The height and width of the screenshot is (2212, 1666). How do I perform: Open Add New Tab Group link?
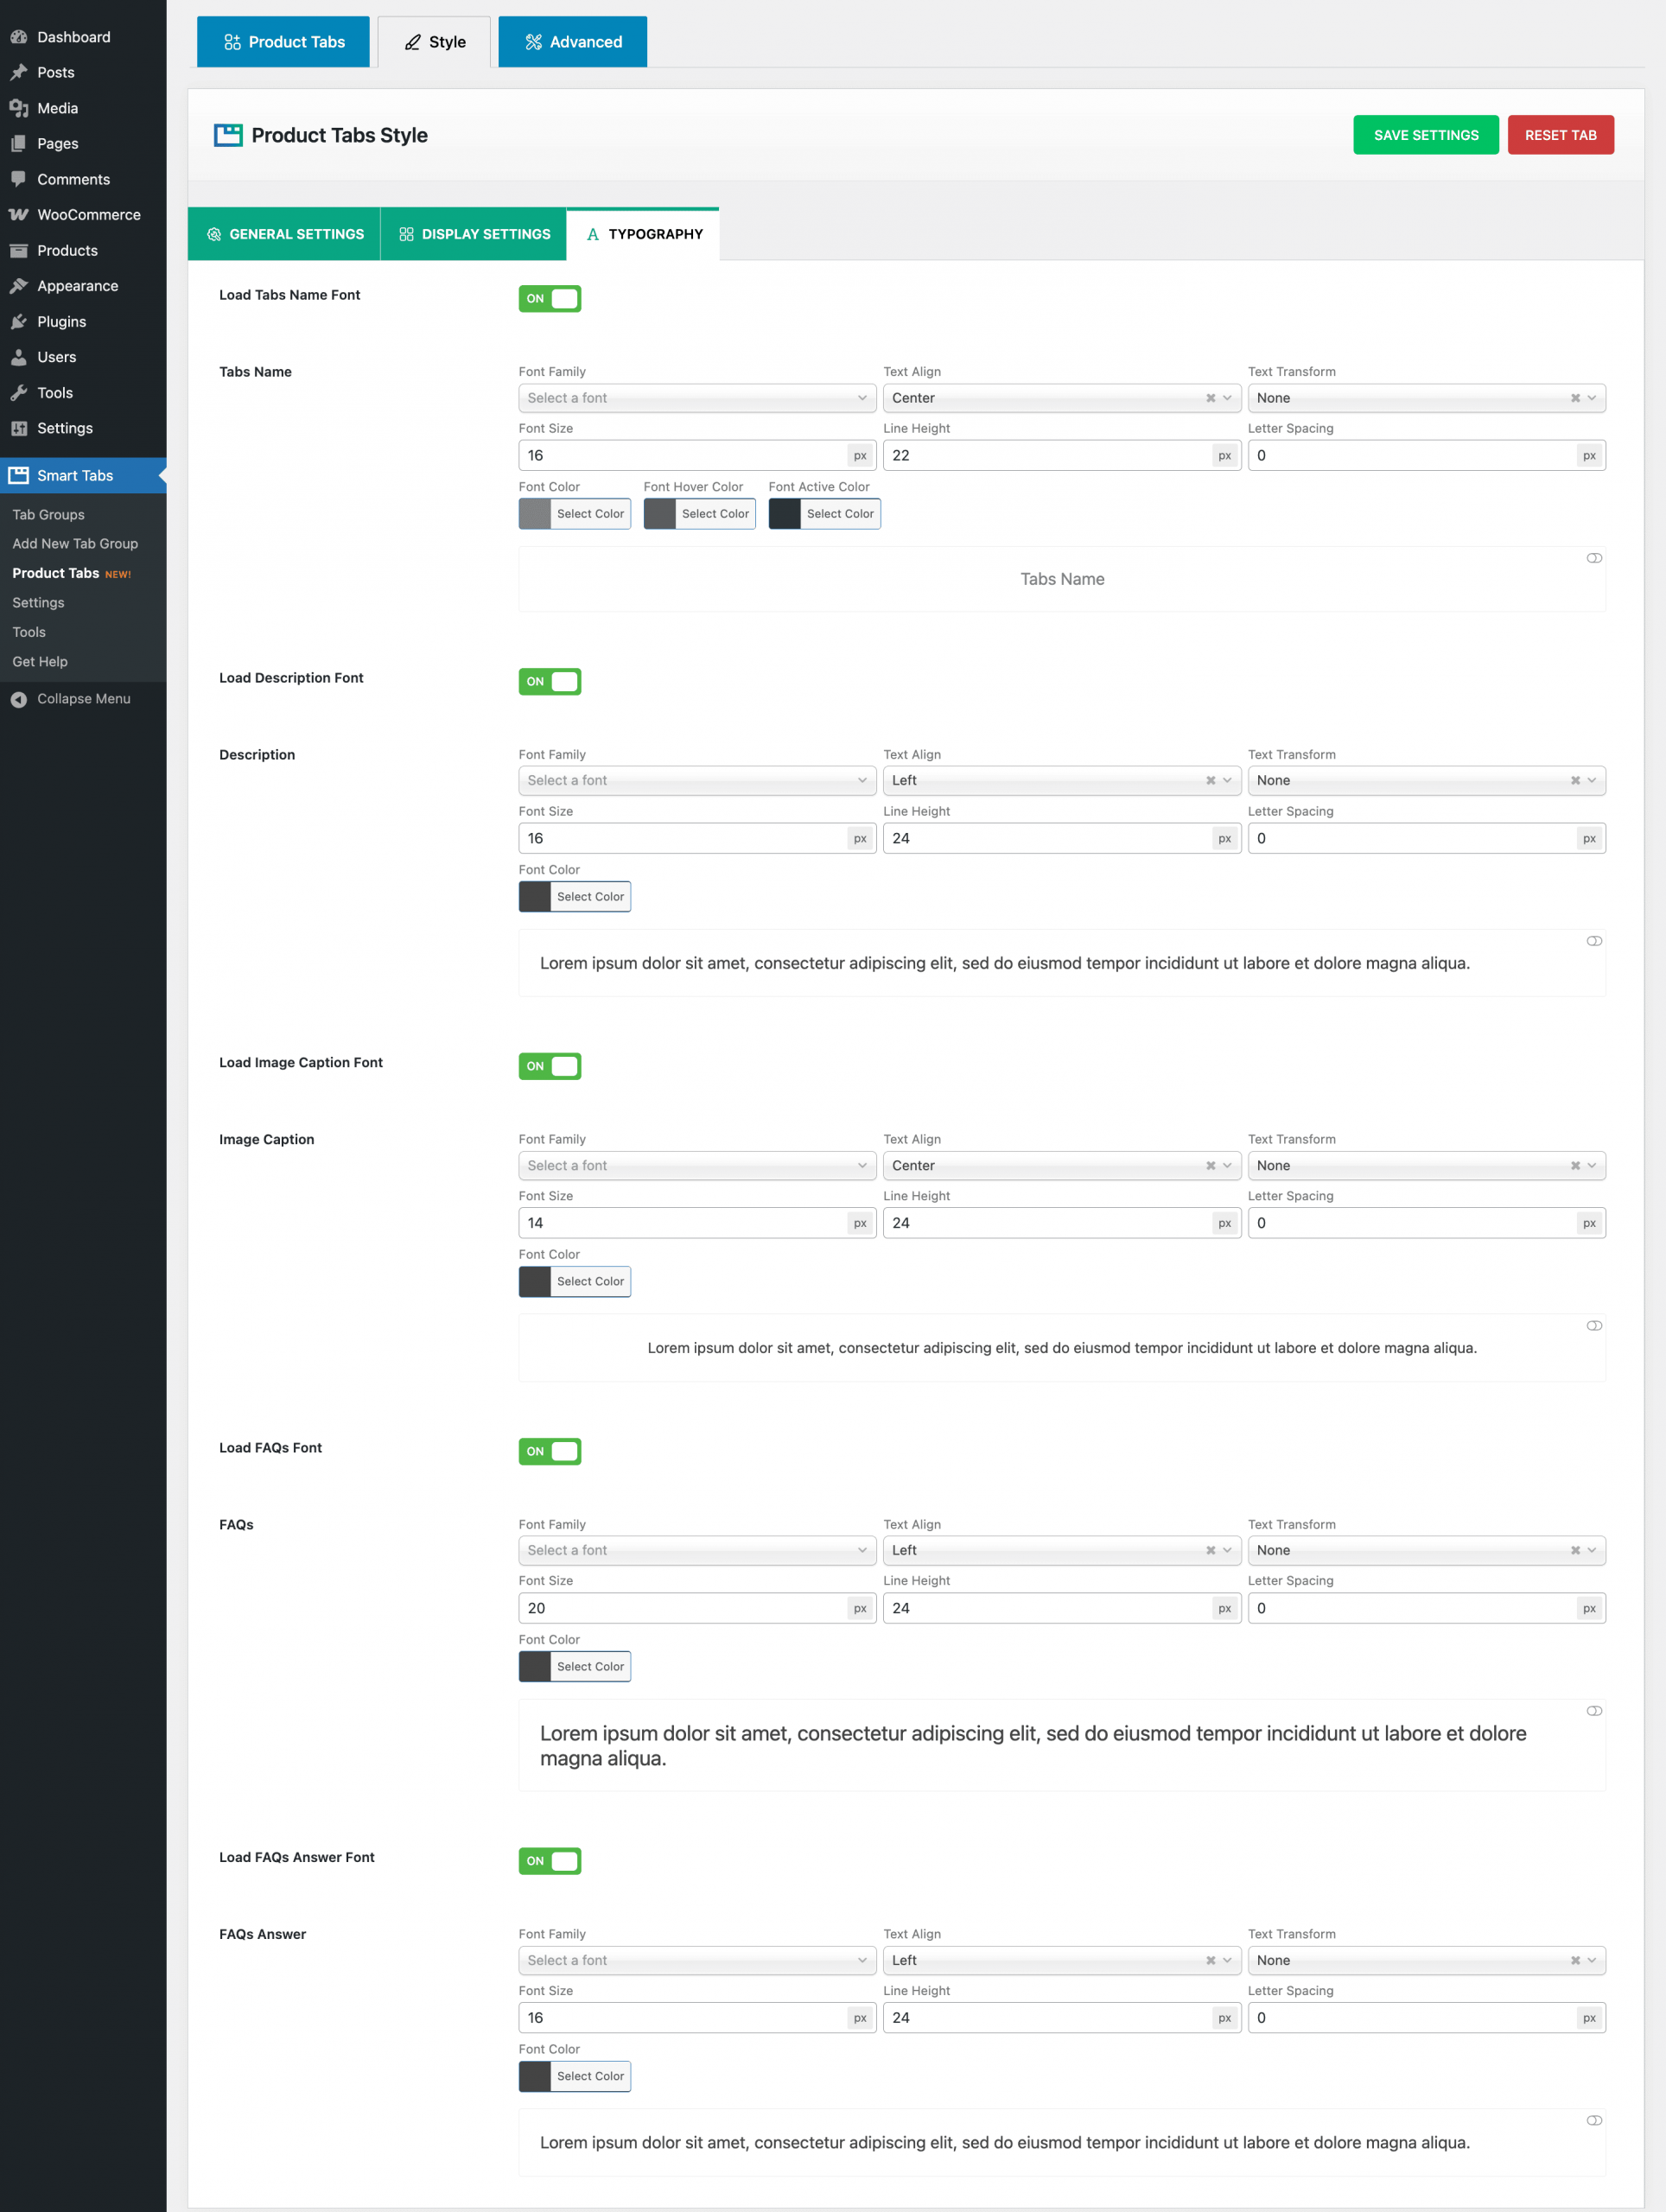tap(75, 543)
